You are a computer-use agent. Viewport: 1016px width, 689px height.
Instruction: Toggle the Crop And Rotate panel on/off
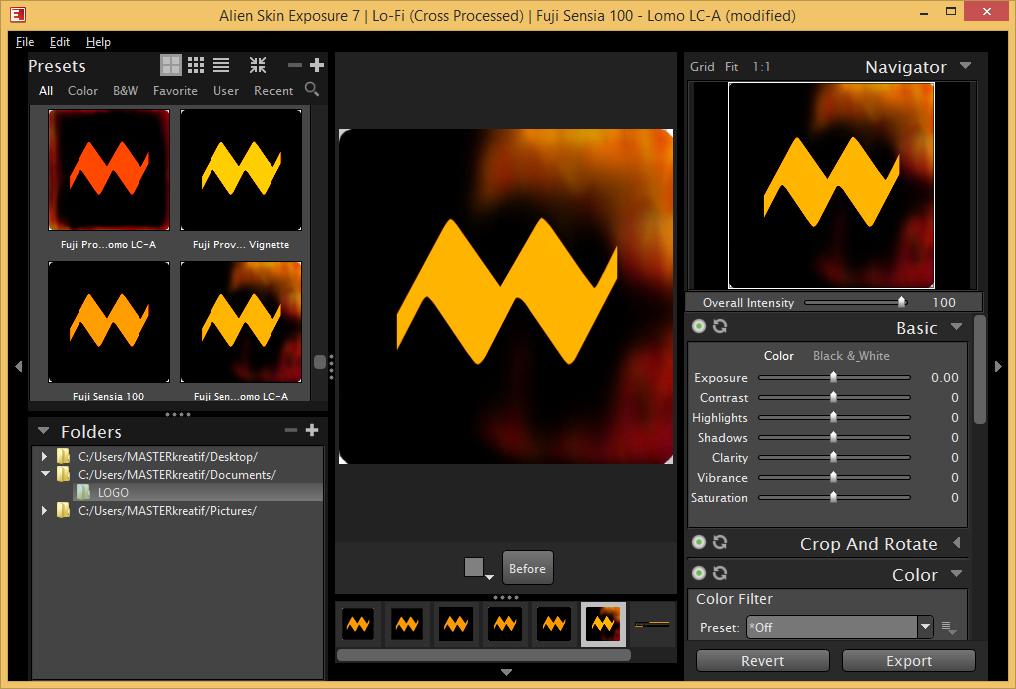[698, 542]
